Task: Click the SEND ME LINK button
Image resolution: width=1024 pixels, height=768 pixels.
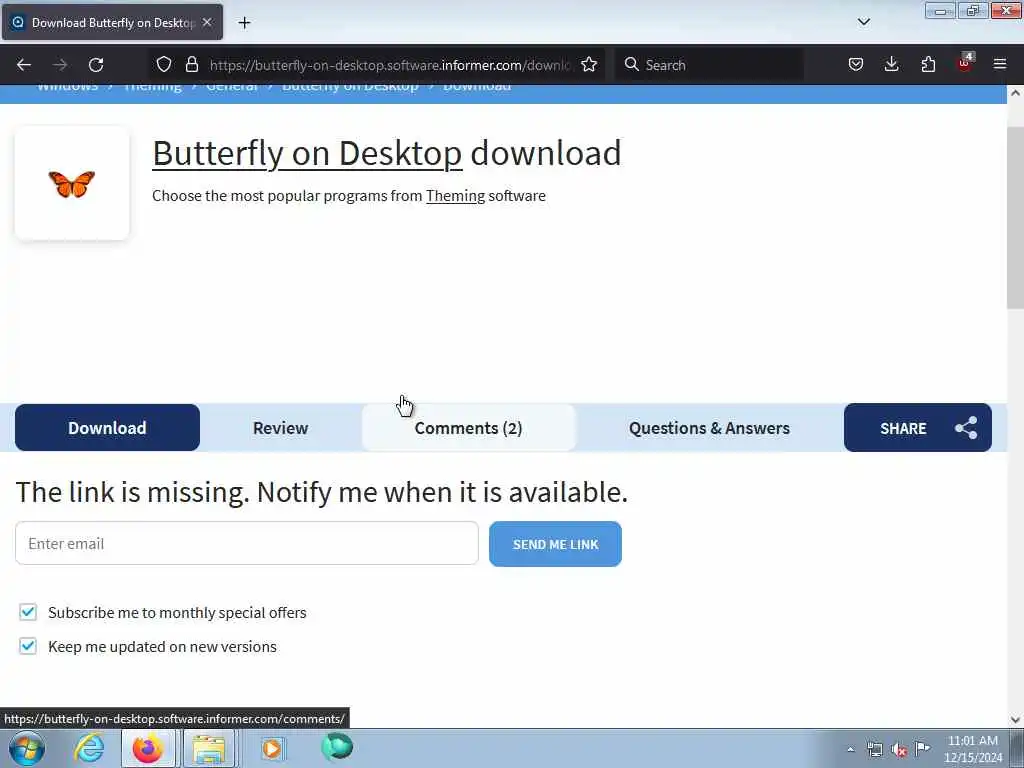Action: coord(555,544)
